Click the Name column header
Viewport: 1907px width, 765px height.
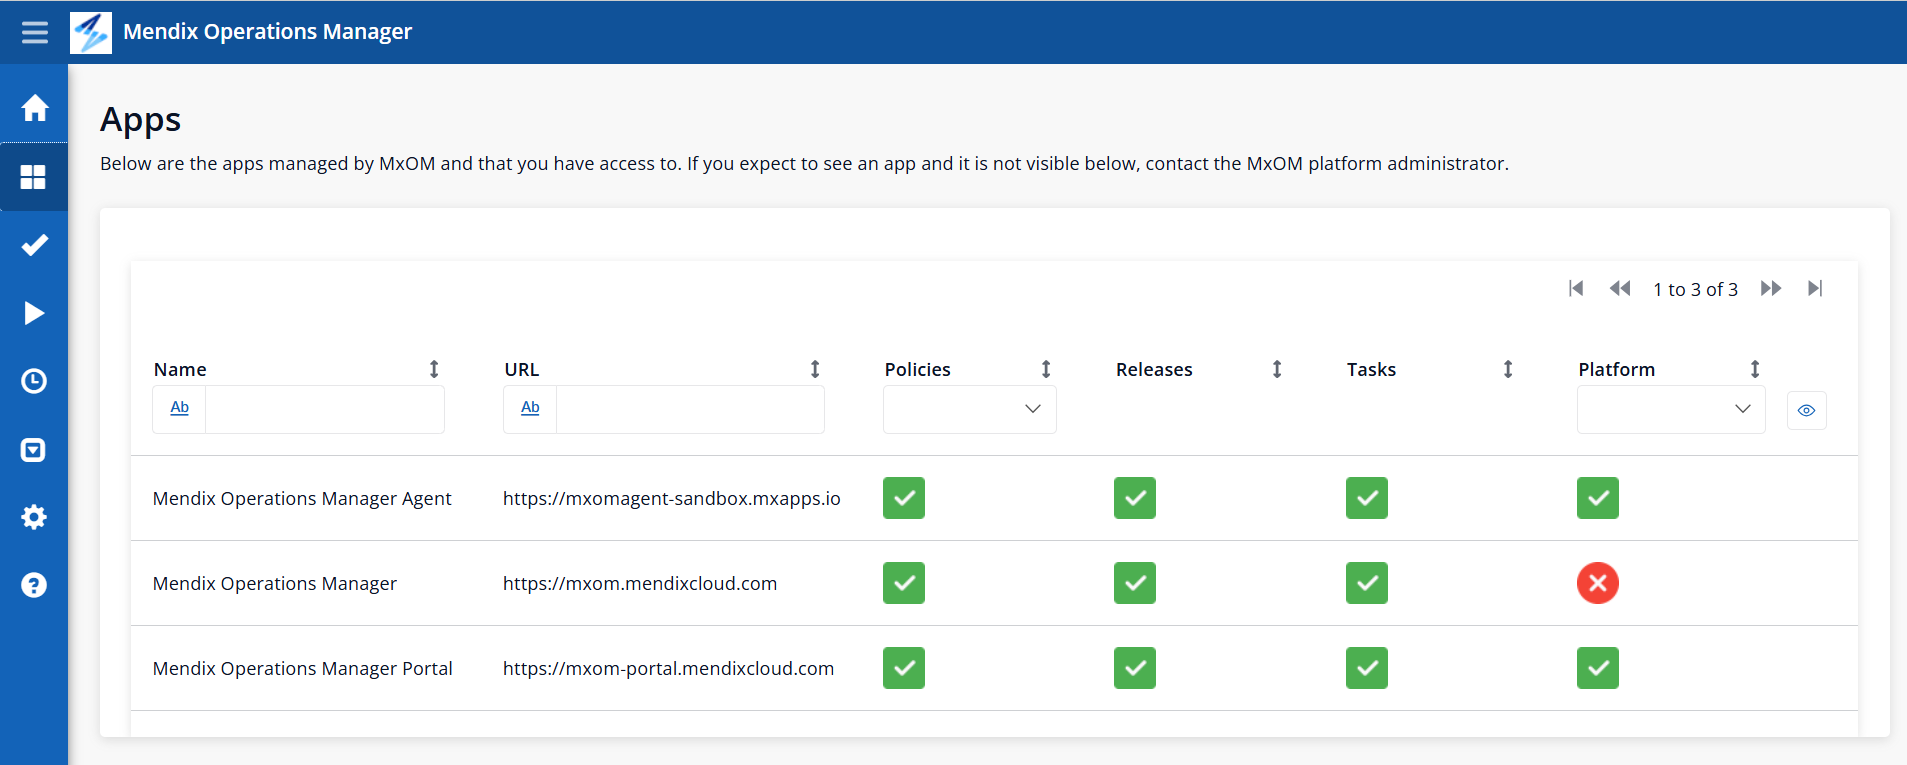180,369
